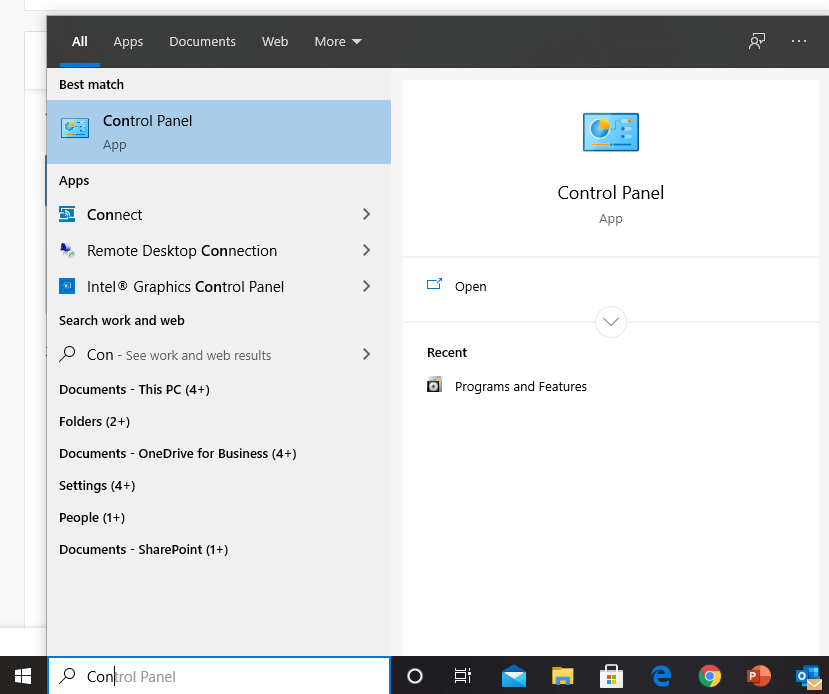Open Microsoft Store from the taskbar

[x=611, y=676]
